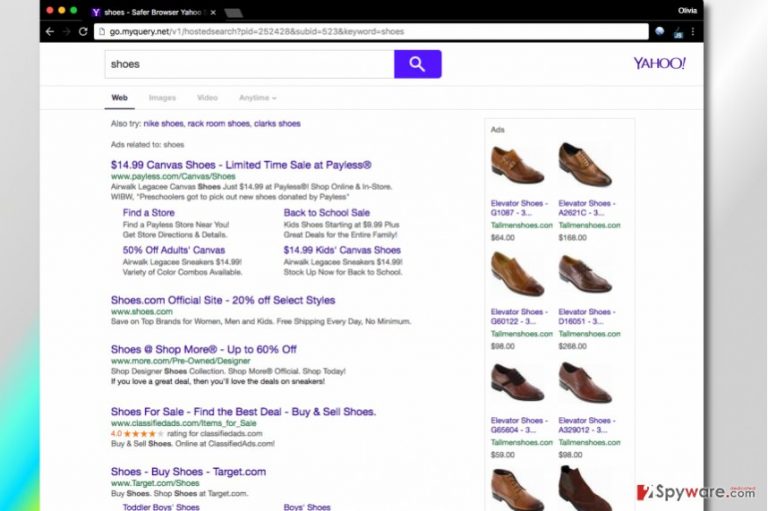Expand the Anytime dropdown filter

(258, 97)
